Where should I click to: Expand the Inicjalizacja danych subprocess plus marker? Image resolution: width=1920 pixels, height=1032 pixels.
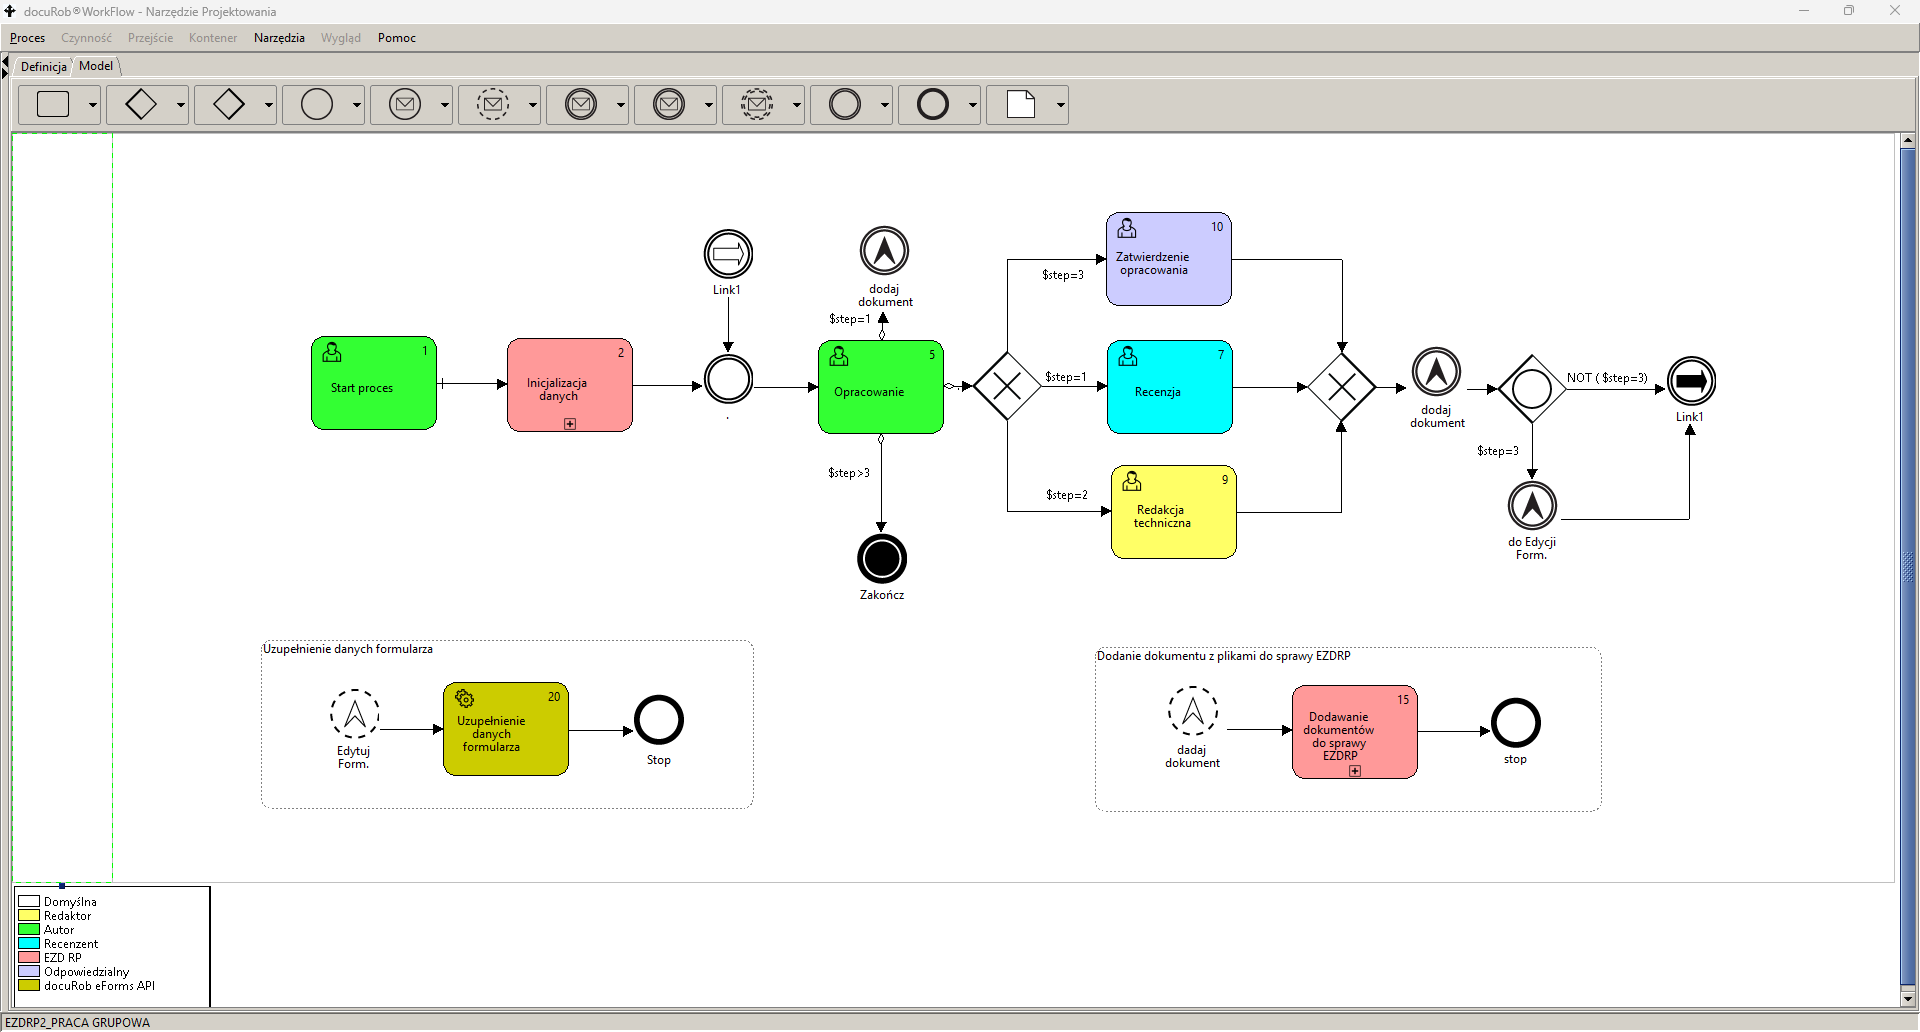click(570, 424)
